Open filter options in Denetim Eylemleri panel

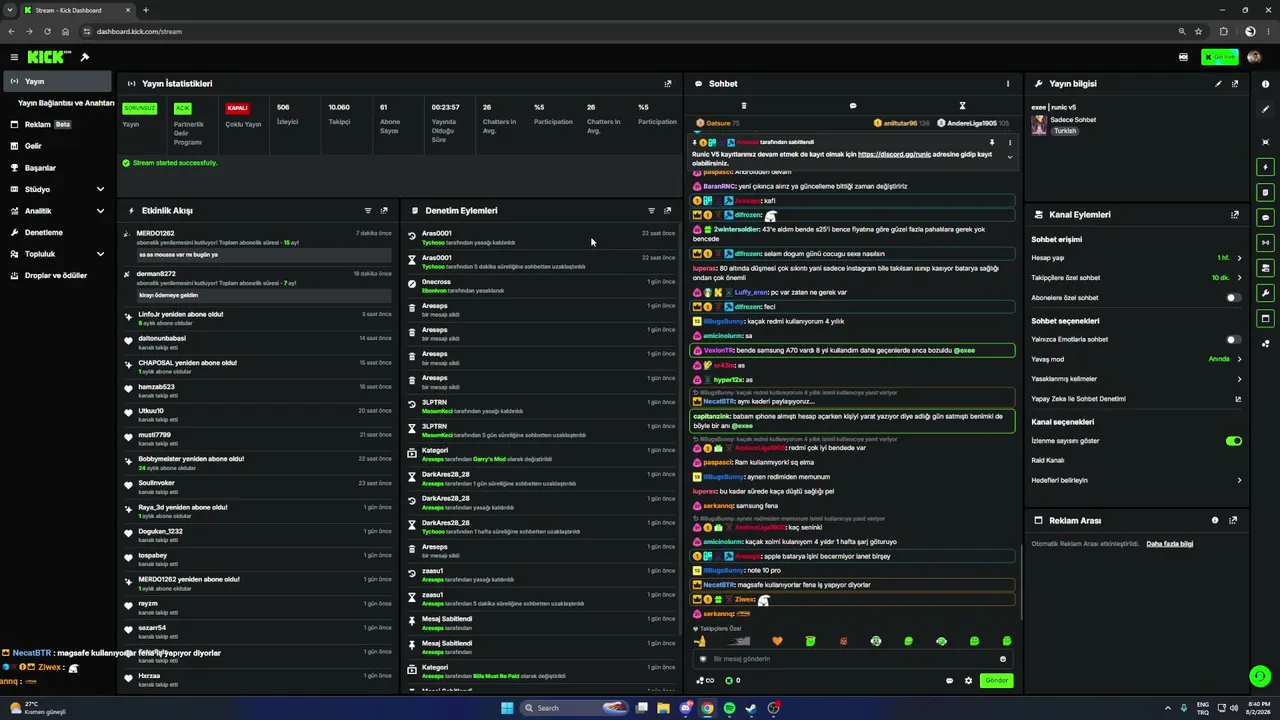[x=652, y=211]
